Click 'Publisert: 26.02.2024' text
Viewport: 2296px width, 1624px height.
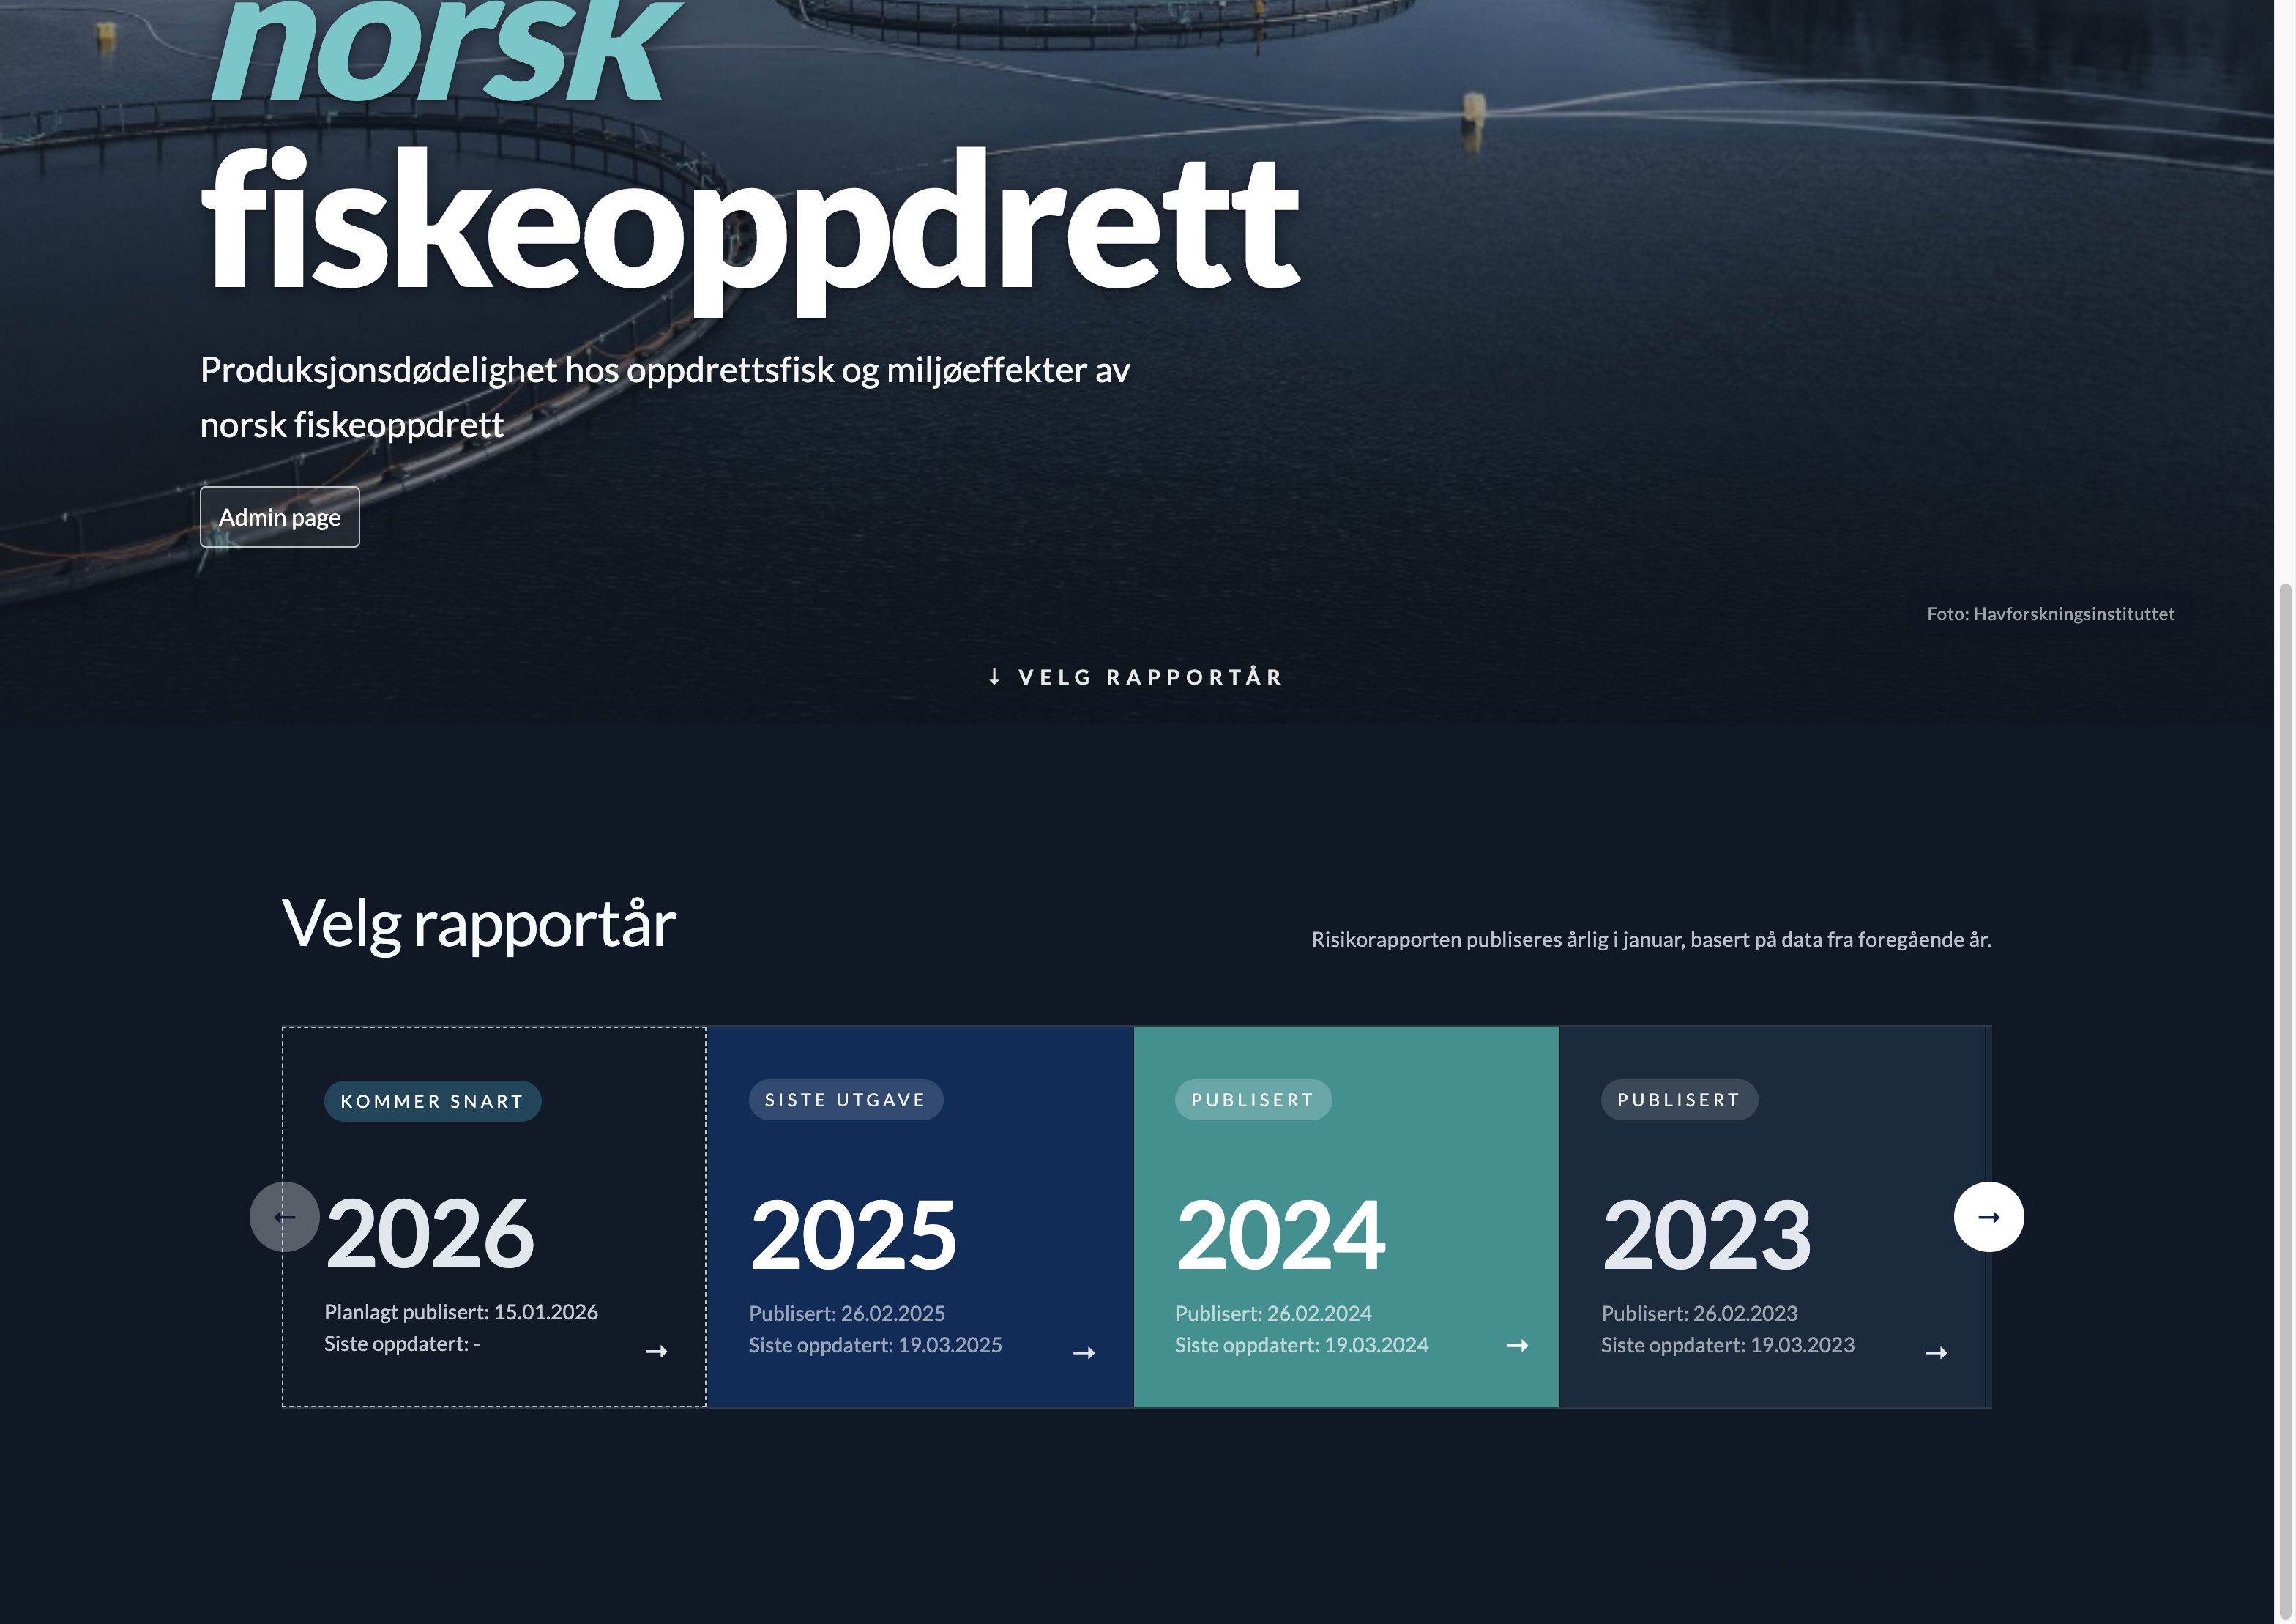[1273, 1314]
